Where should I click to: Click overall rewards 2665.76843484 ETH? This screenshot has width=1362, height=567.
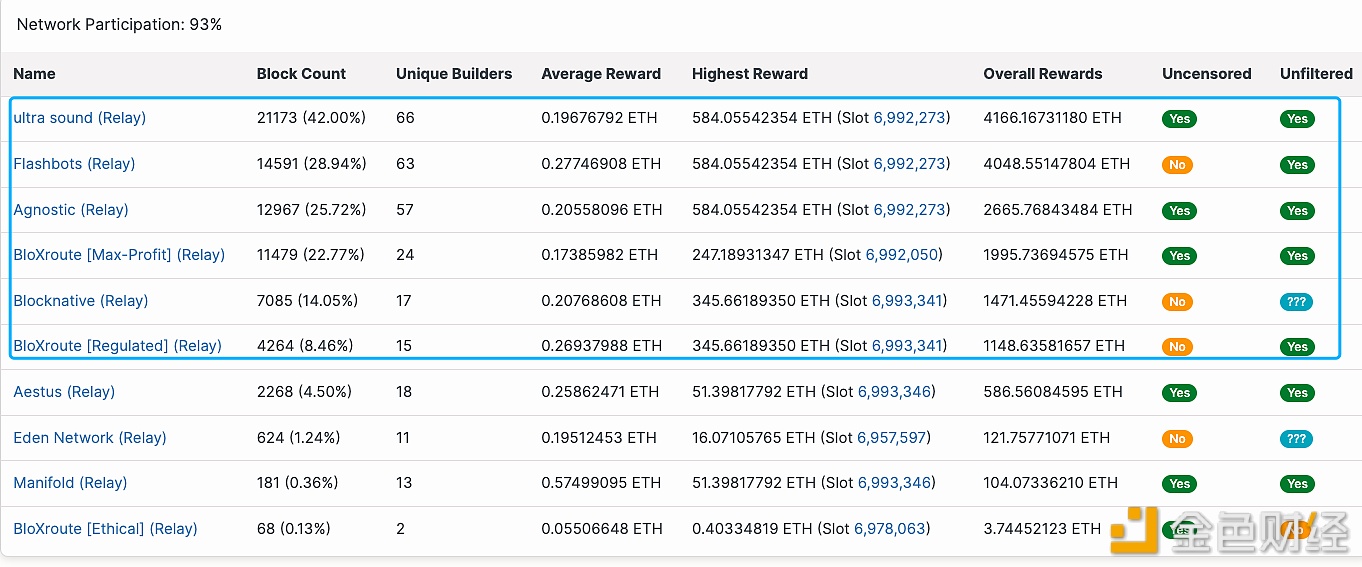1058,210
